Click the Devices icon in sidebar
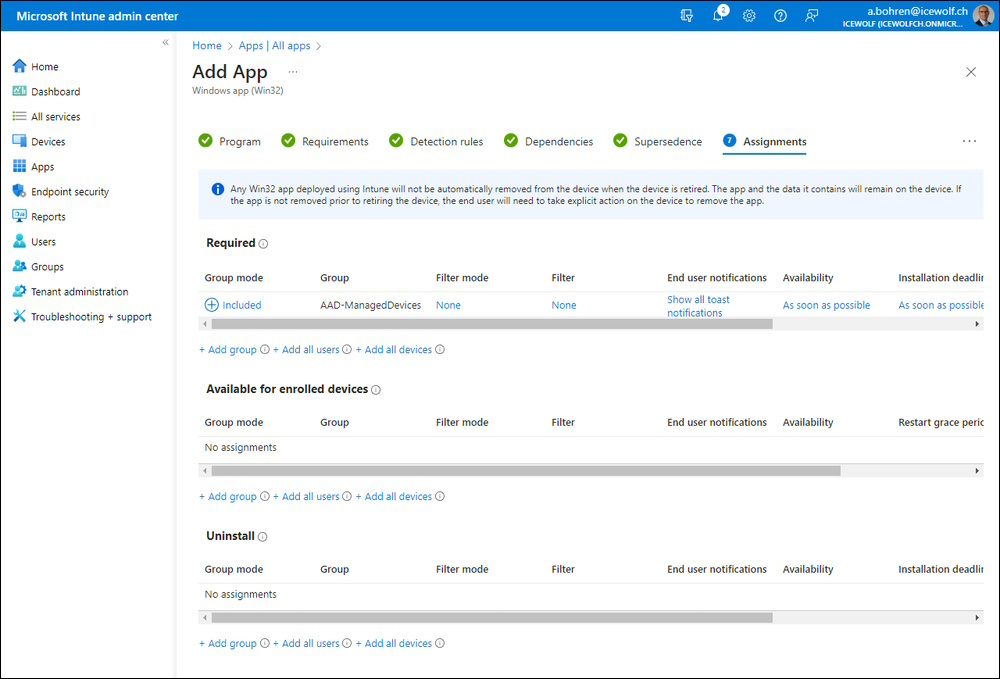 coord(19,142)
